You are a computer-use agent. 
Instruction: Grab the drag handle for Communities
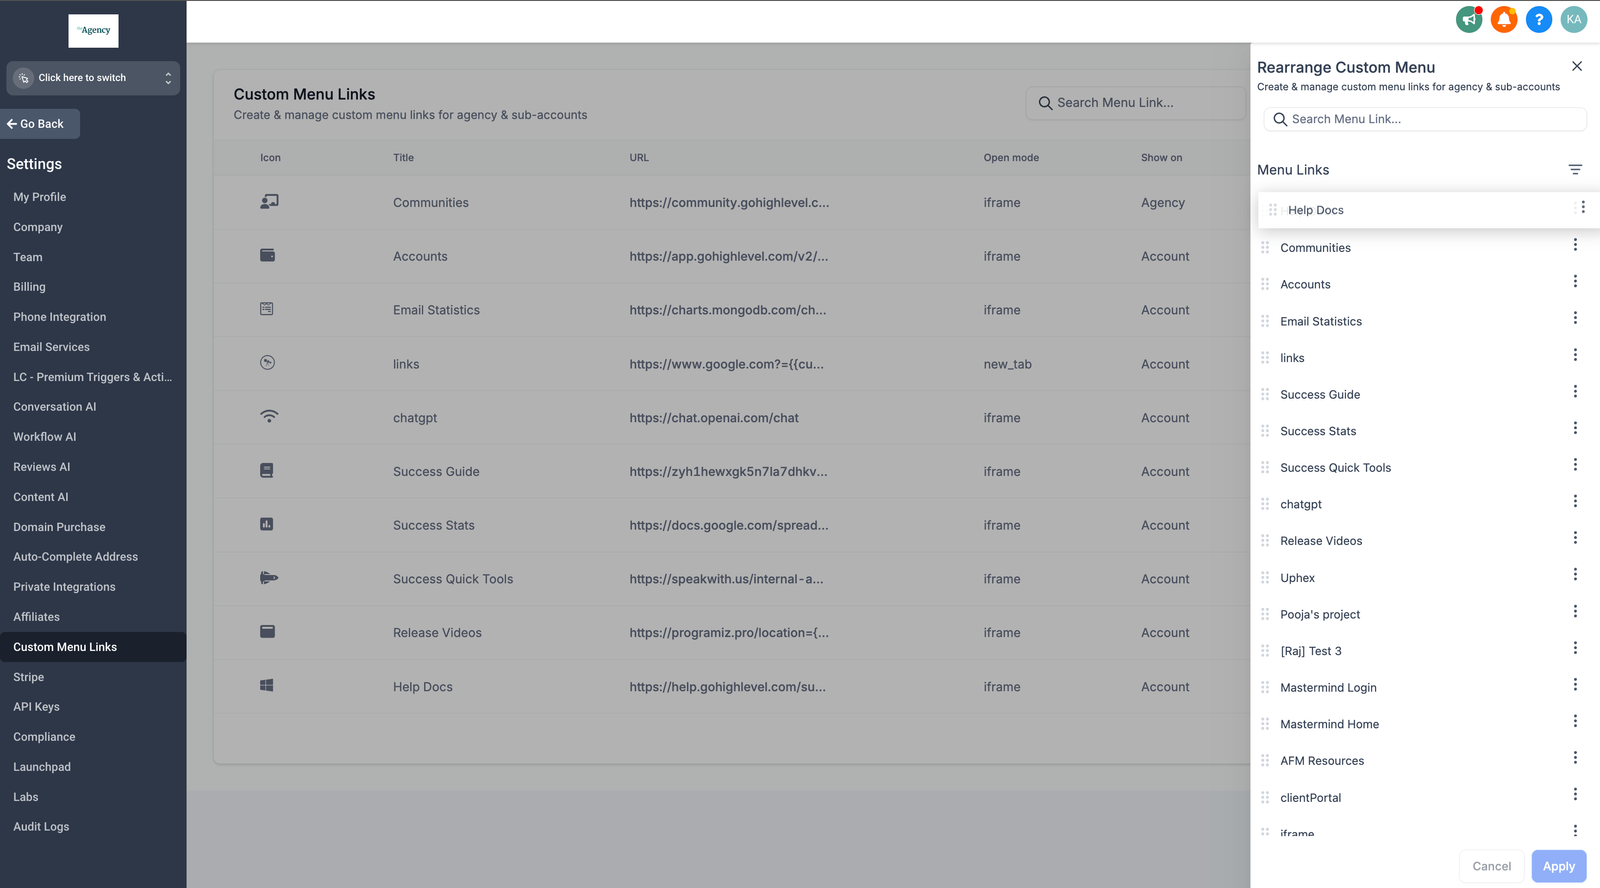[x=1265, y=248]
